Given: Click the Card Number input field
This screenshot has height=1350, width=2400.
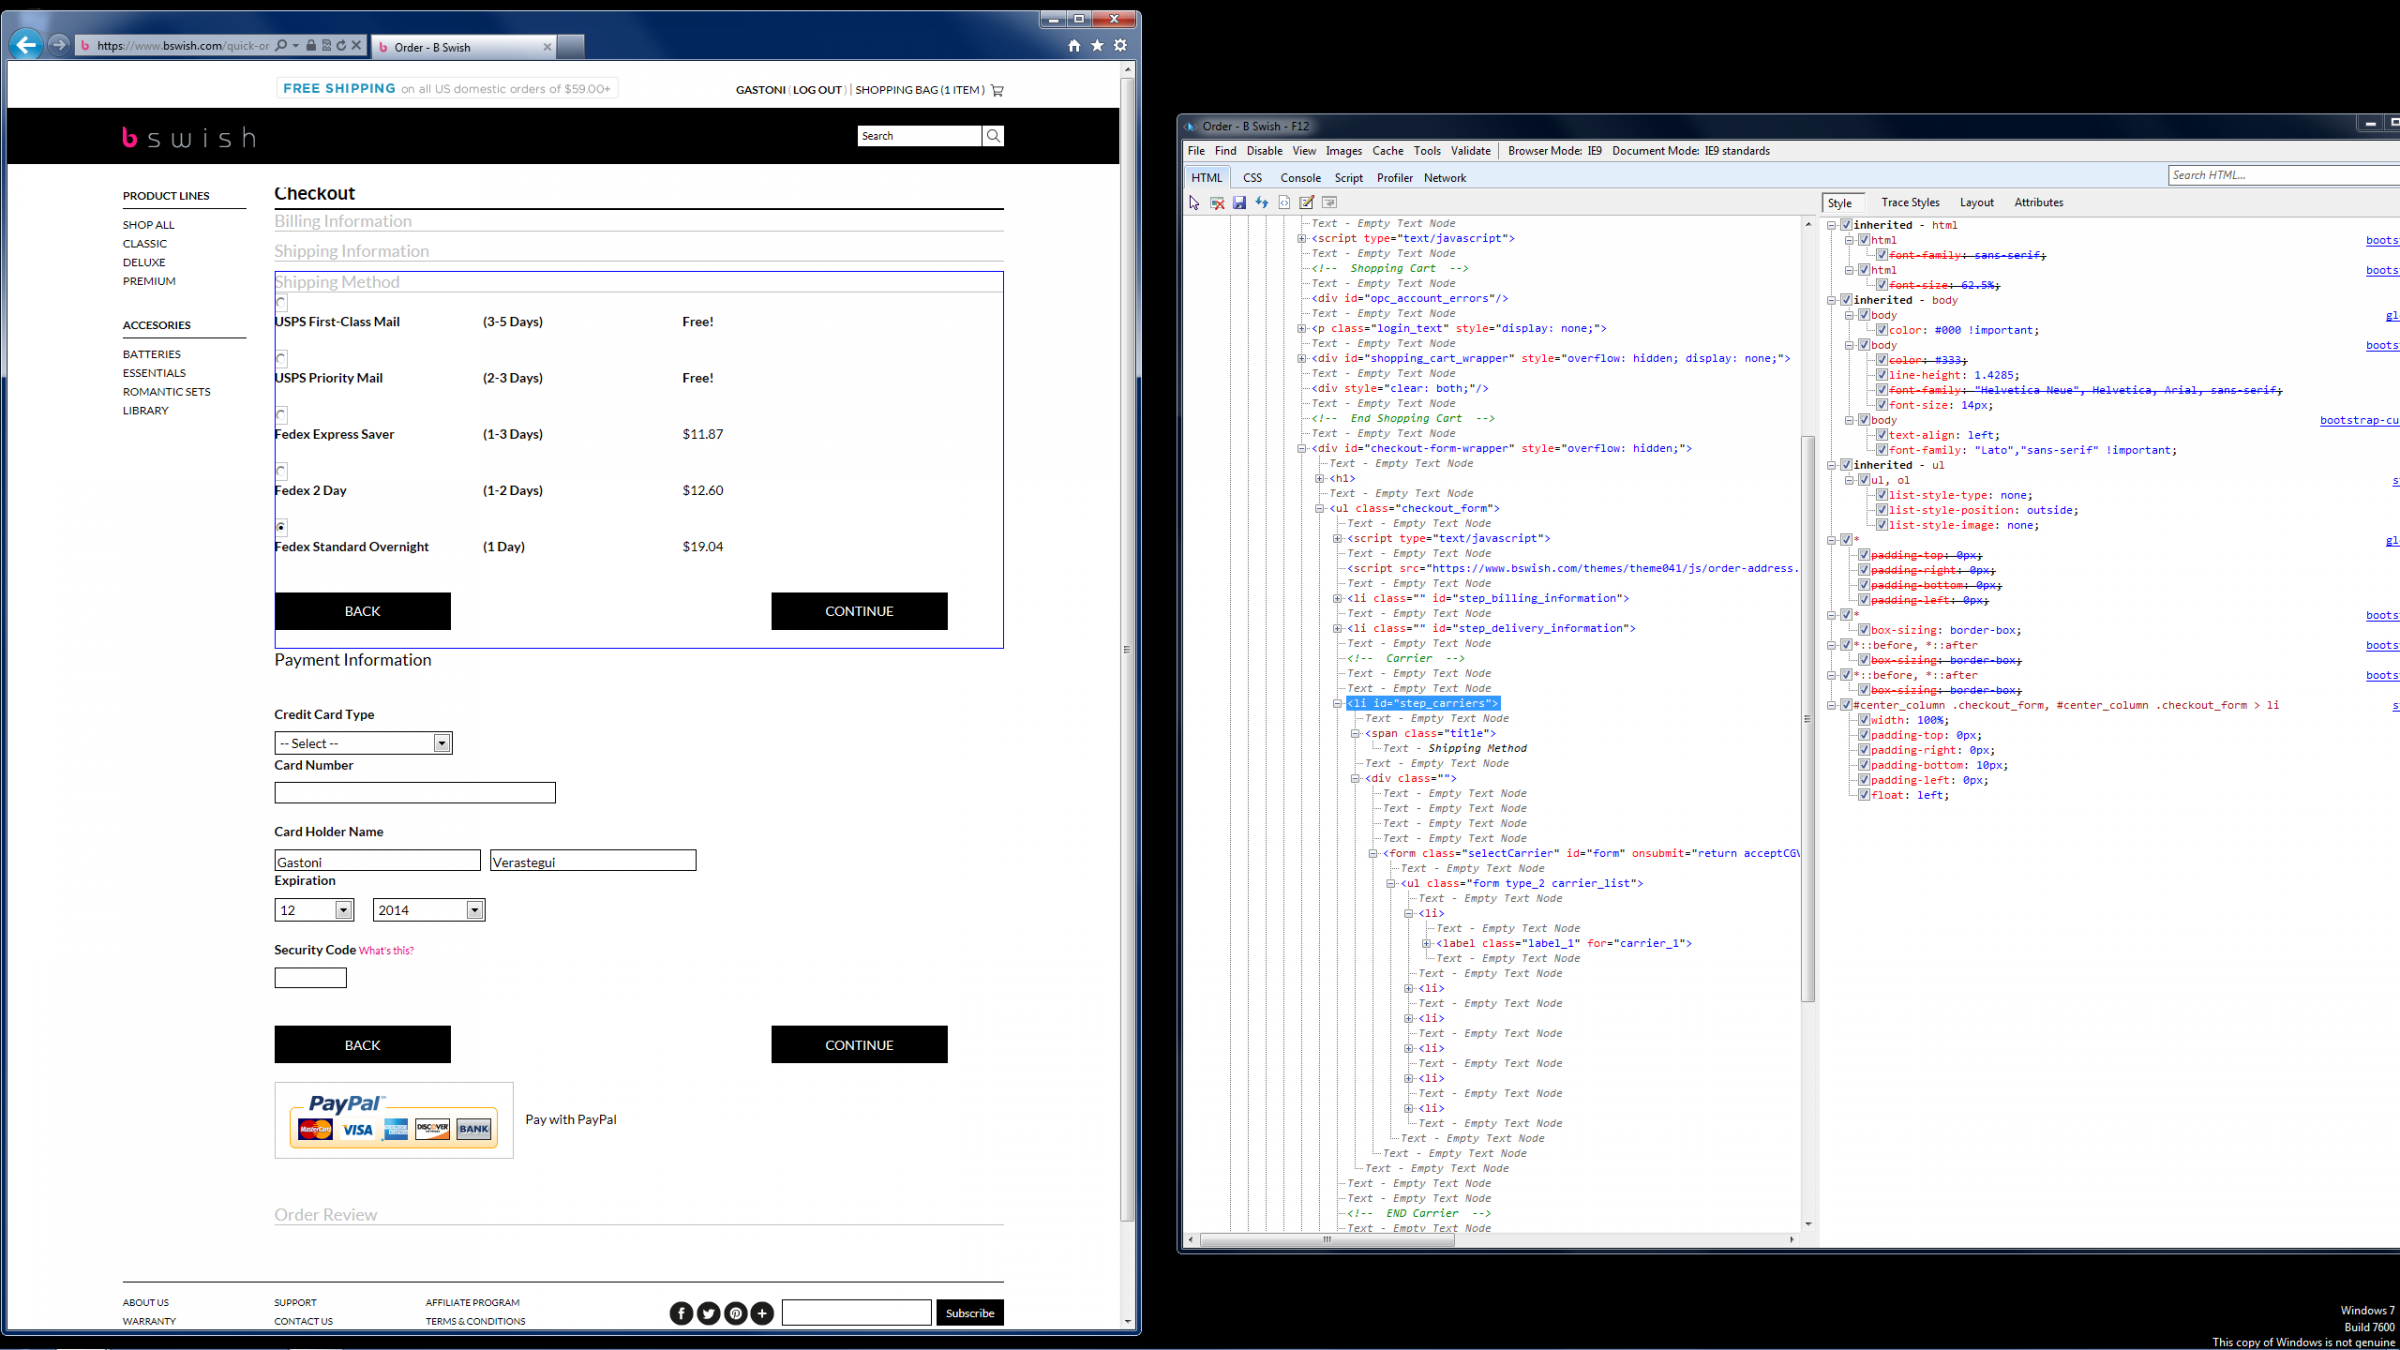Looking at the screenshot, I should pos(415,793).
